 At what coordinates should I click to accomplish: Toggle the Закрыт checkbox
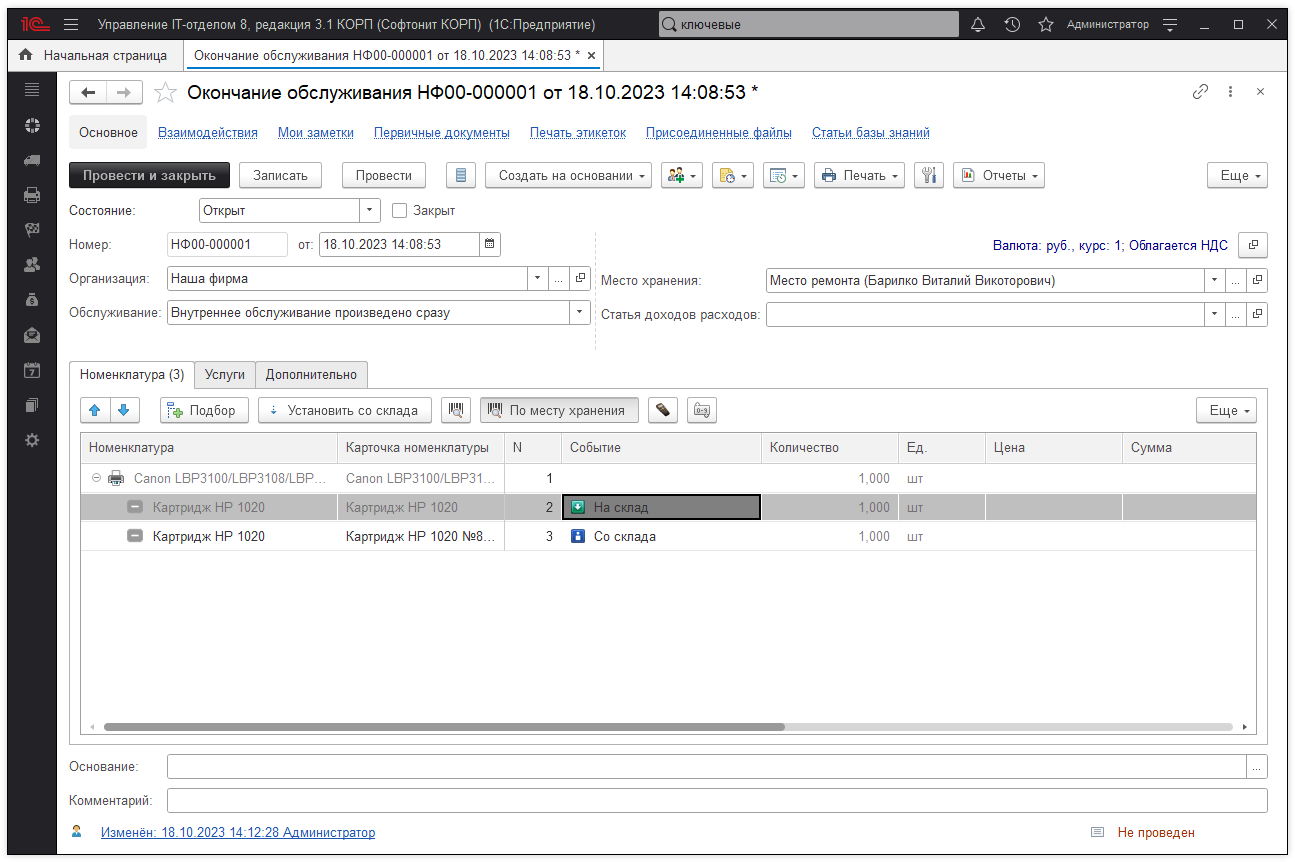click(x=400, y=211)
